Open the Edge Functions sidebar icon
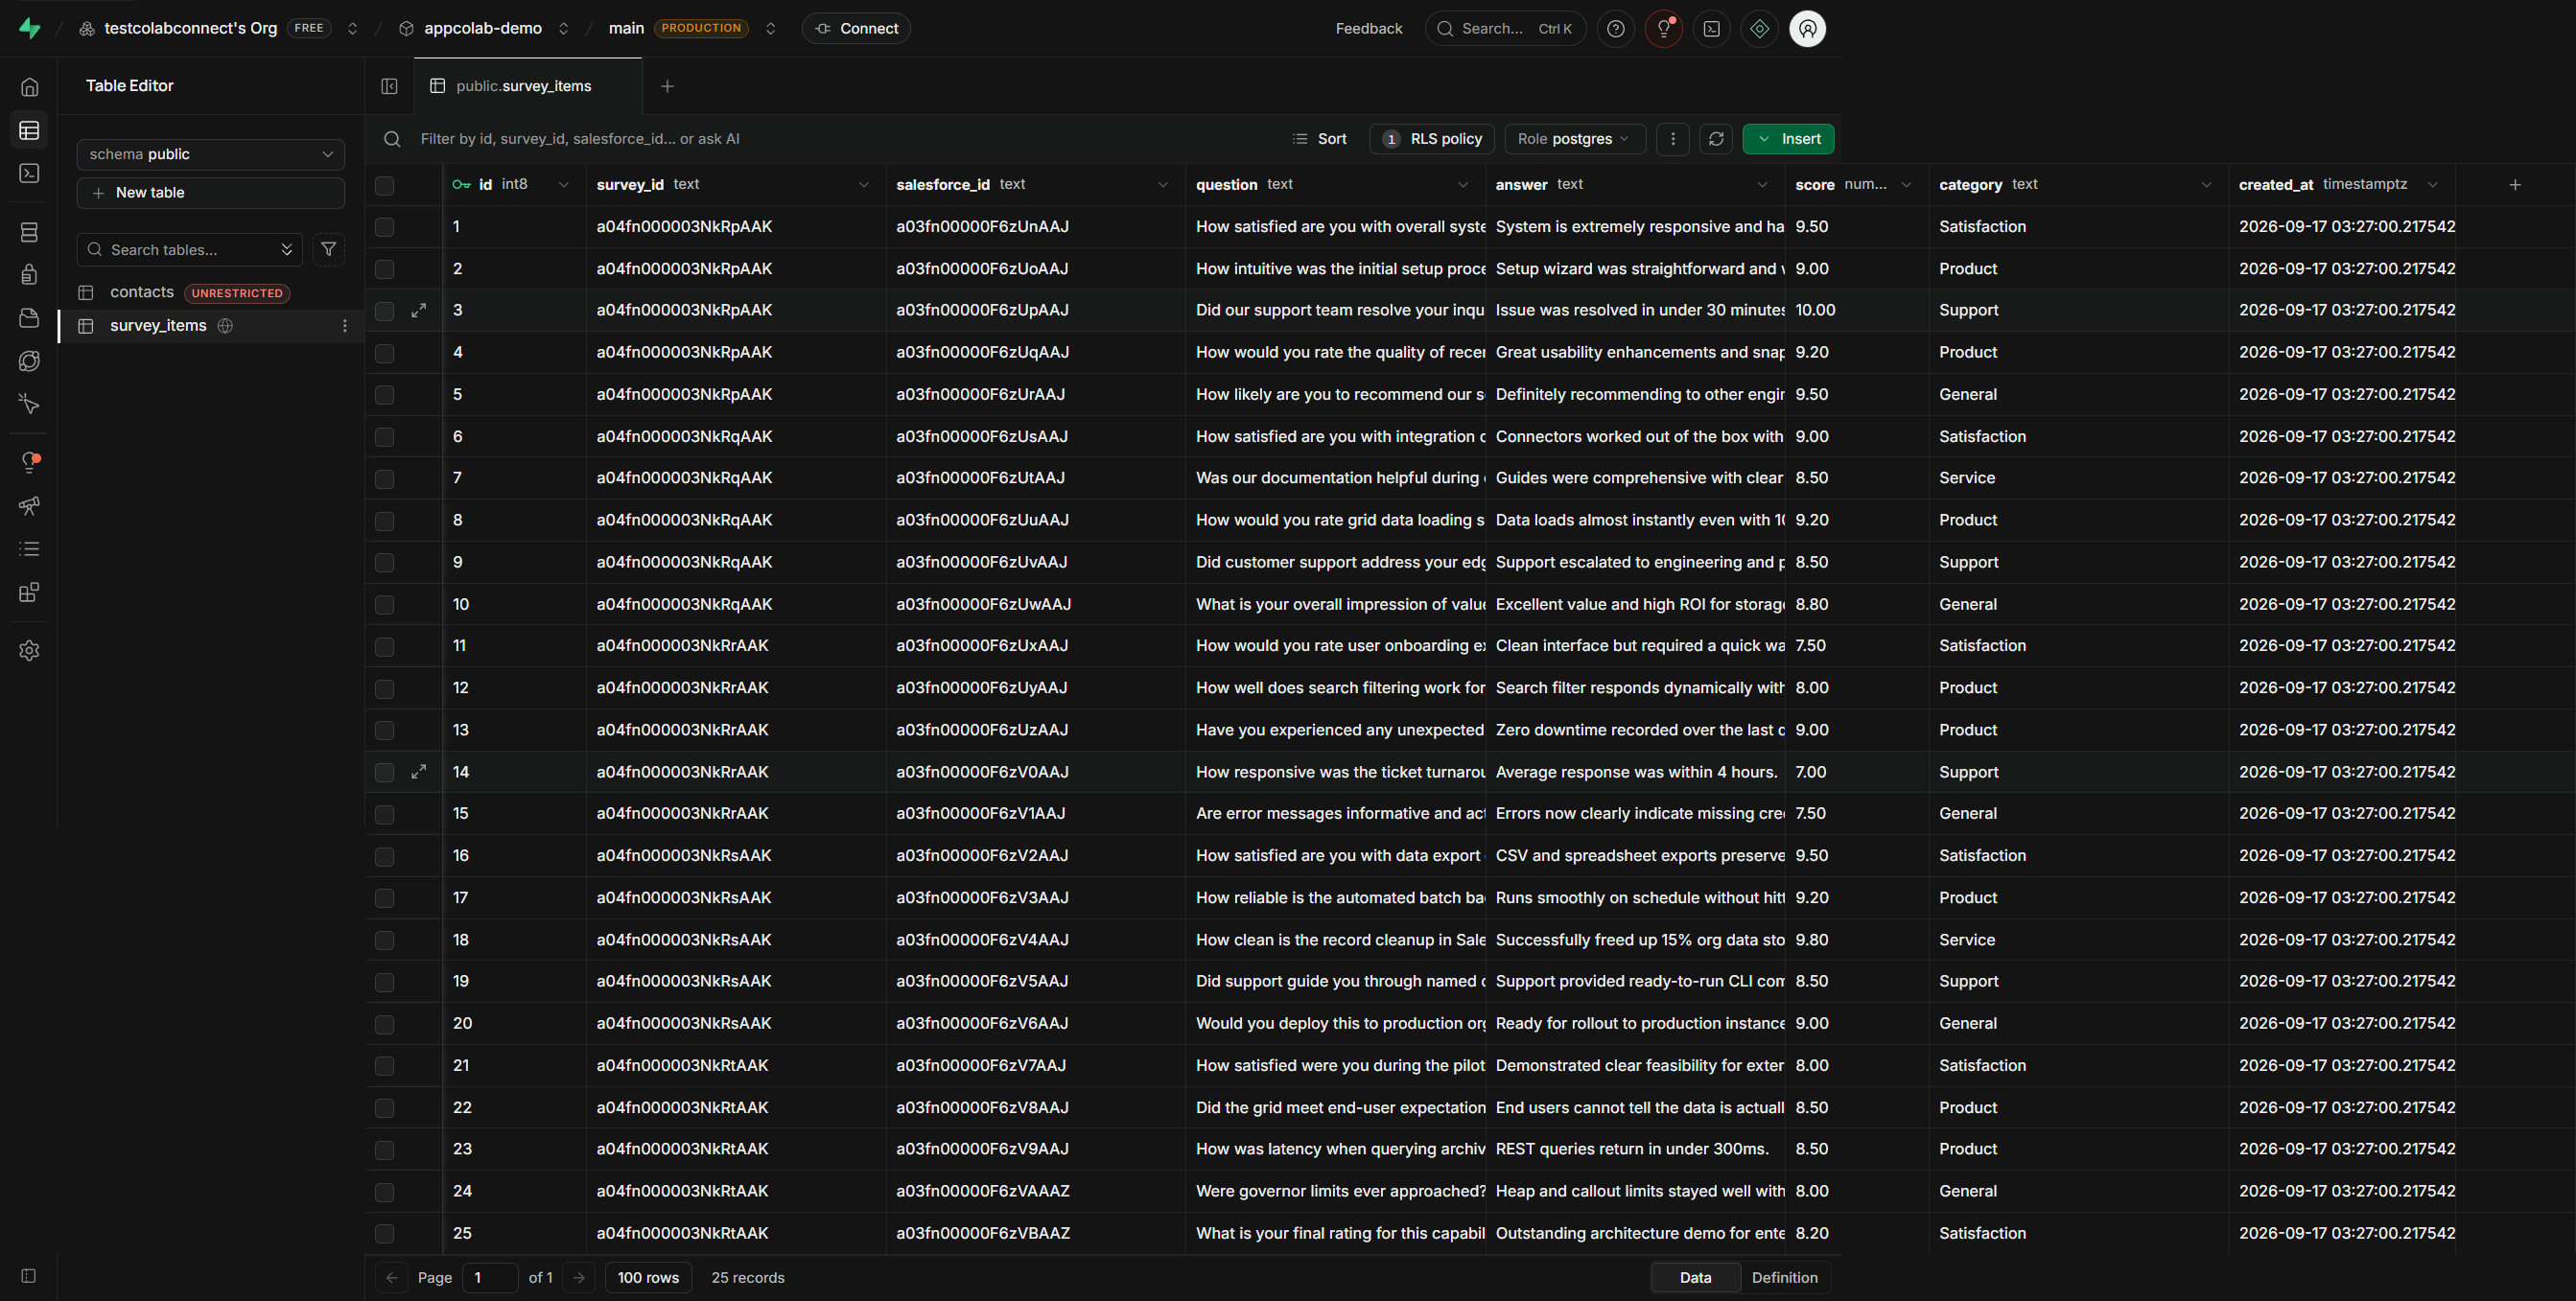This screenshot has width=2576, height=1301. tap(29, 361)
